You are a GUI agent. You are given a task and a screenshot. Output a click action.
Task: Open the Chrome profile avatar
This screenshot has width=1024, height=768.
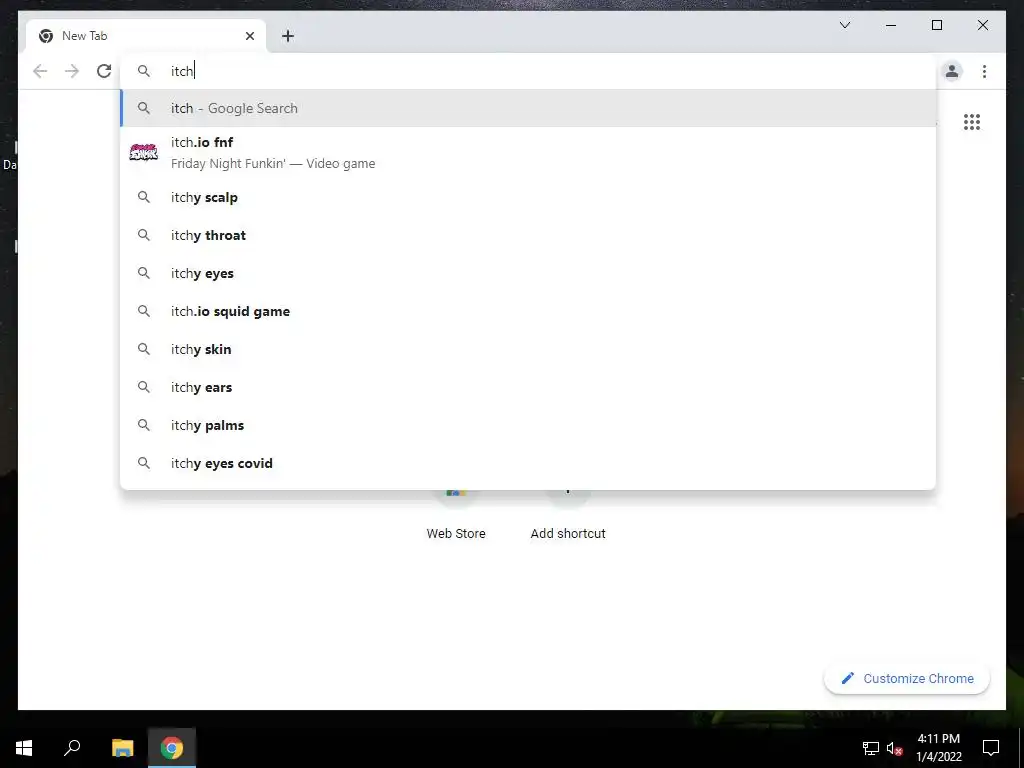(x=952, y=71)
